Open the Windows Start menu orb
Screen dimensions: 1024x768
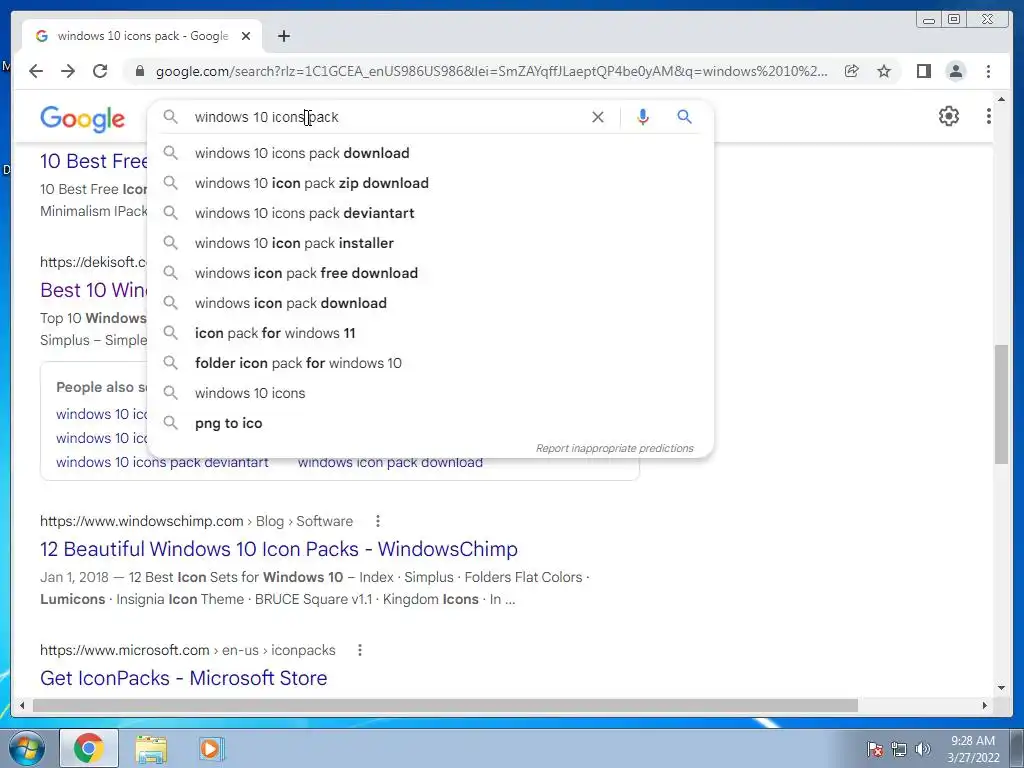(x=26, y=748)
